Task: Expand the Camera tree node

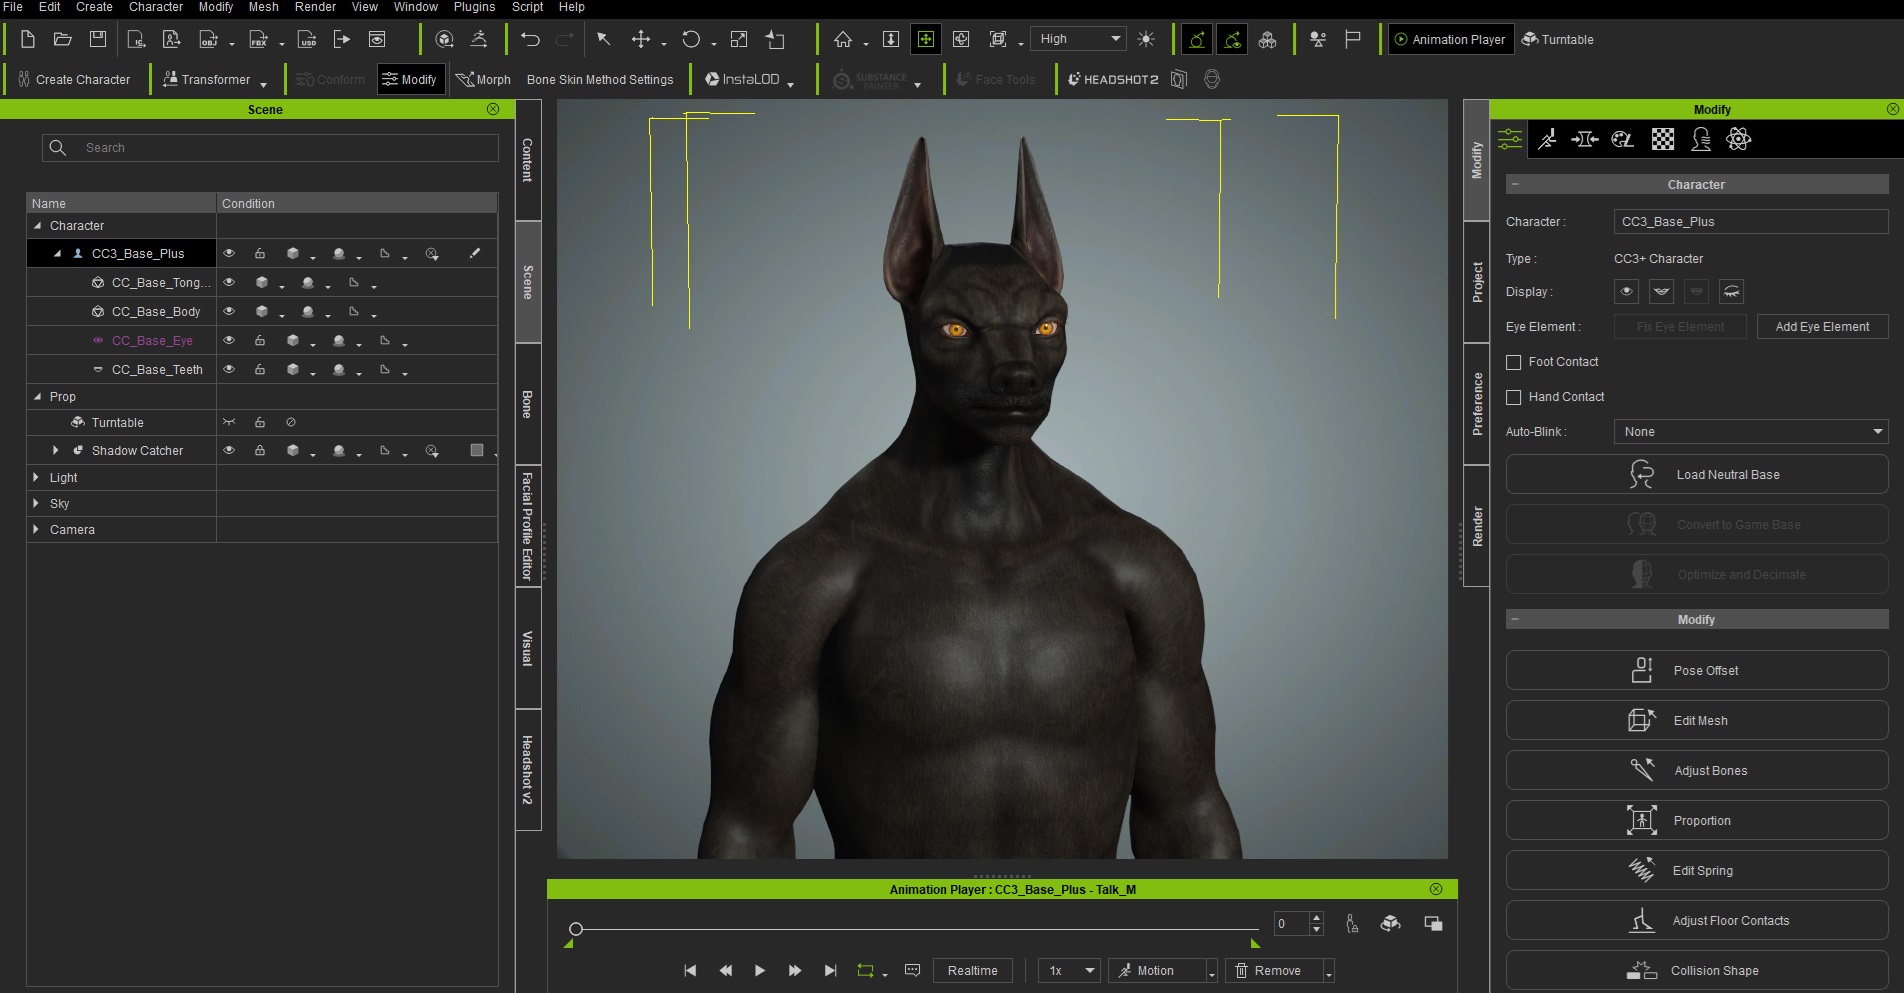Action: click(37, 530)
